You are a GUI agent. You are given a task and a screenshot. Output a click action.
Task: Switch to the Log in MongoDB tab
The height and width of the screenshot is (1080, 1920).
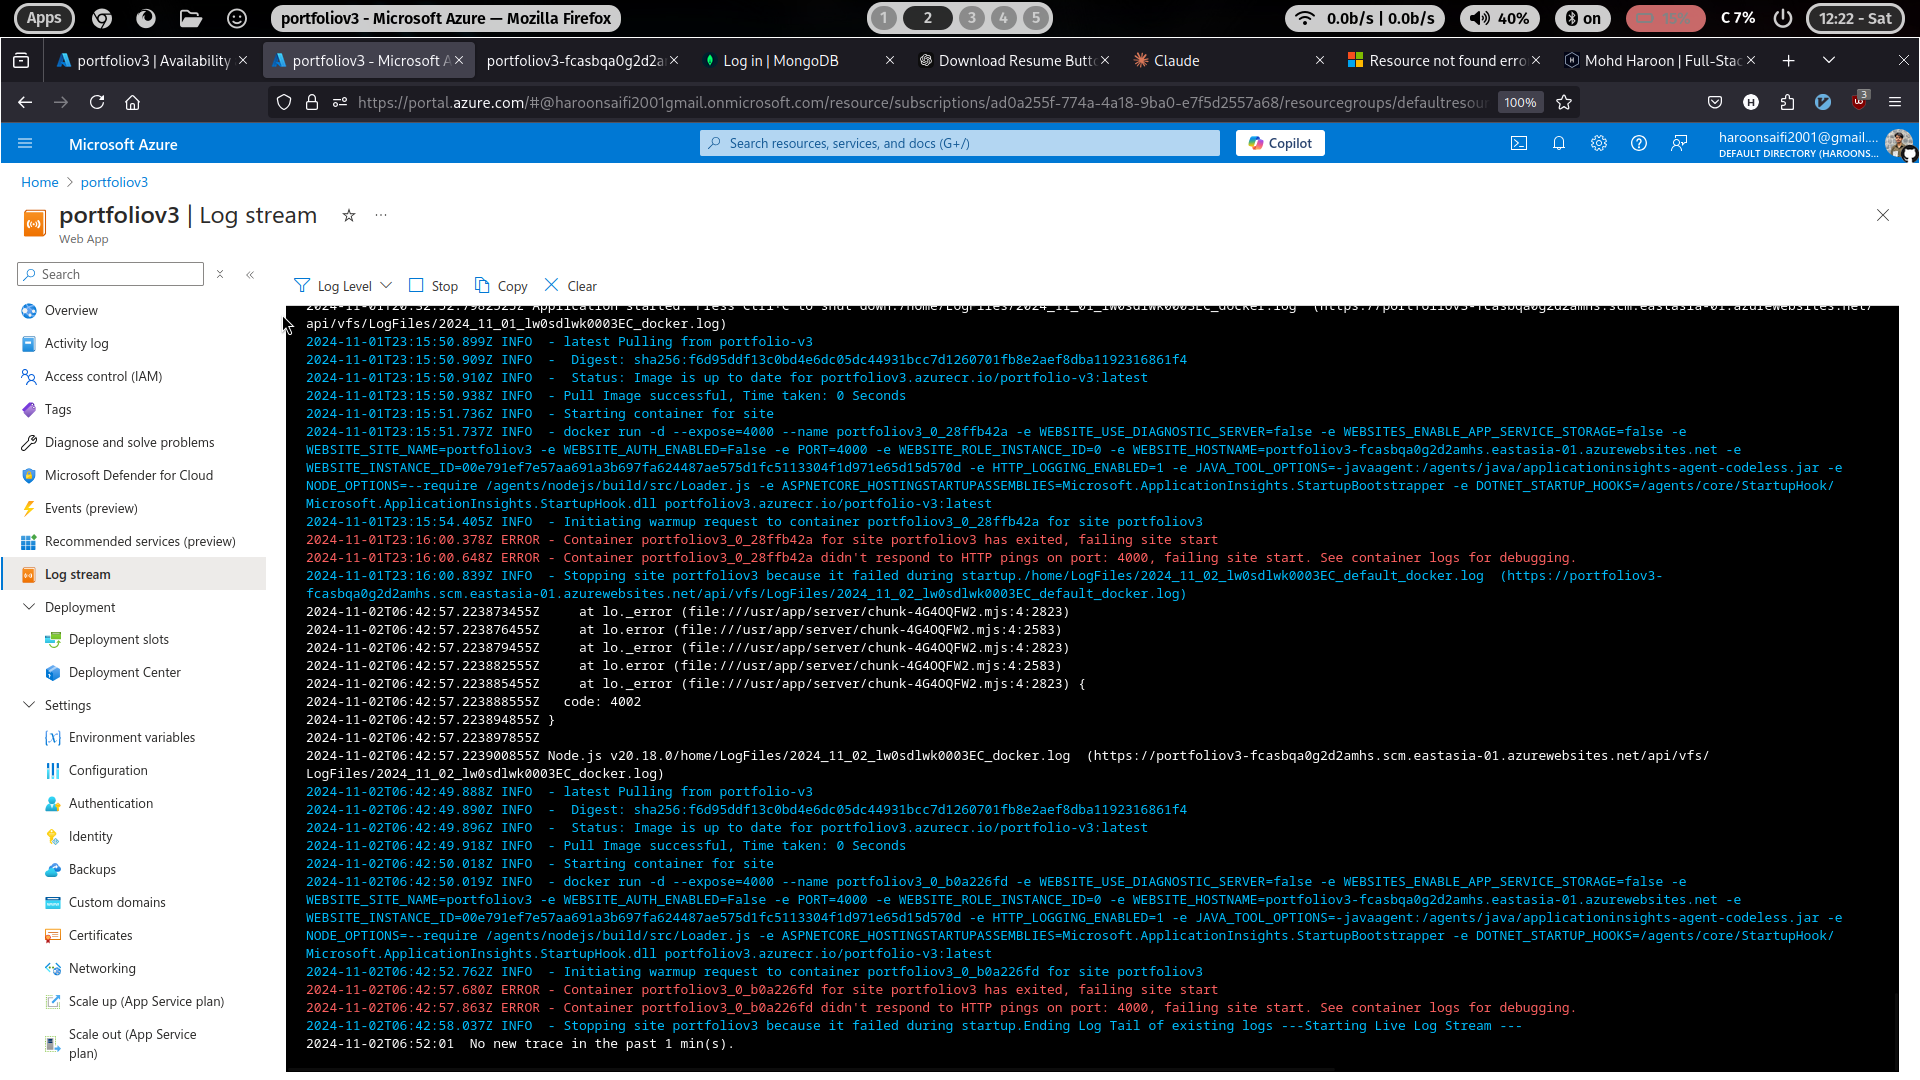click(780, 61)
